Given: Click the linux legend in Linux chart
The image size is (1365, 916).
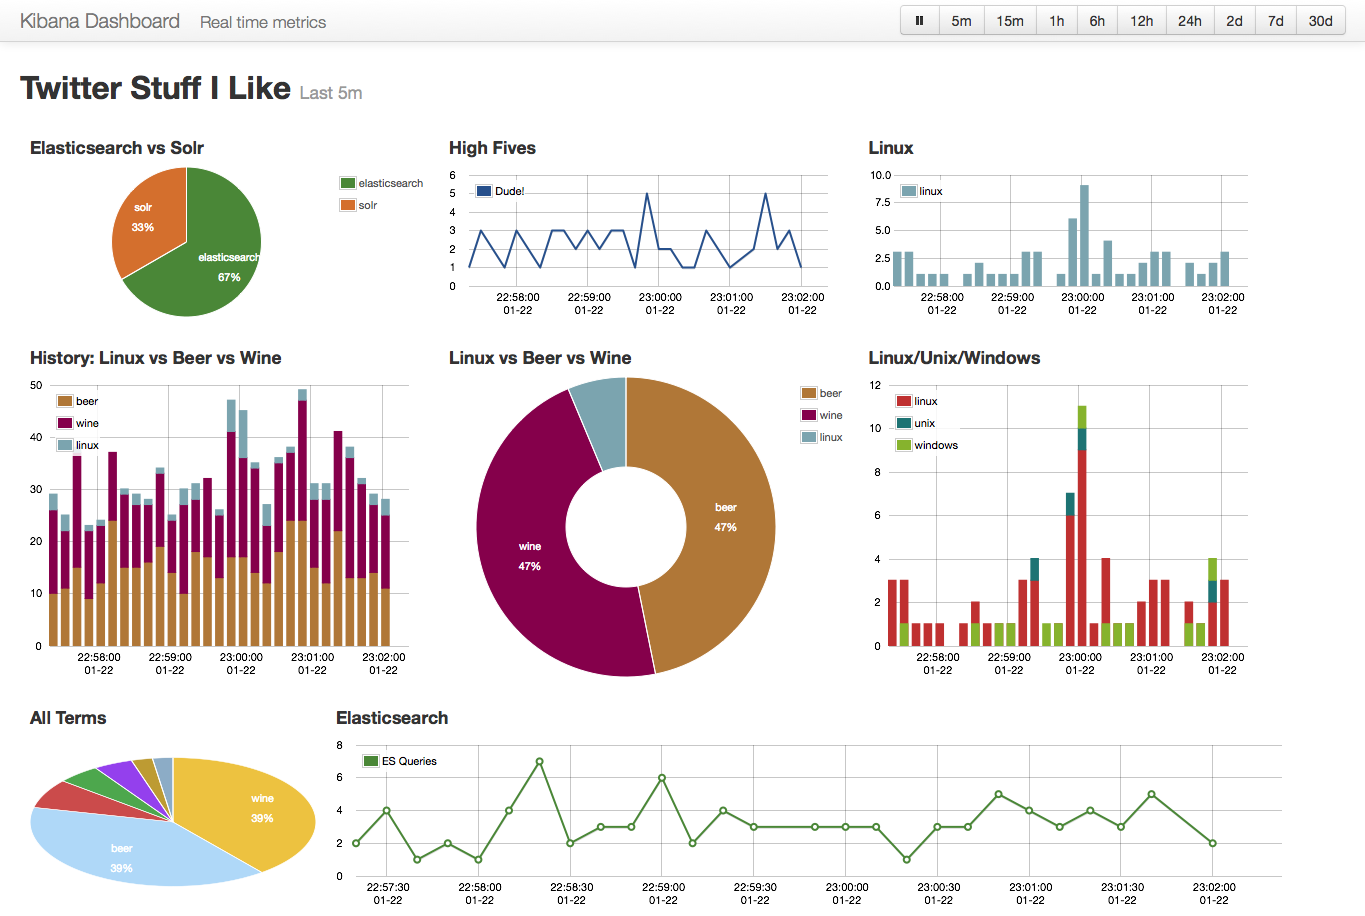Looking at the screenshot, I should point(922,191).
